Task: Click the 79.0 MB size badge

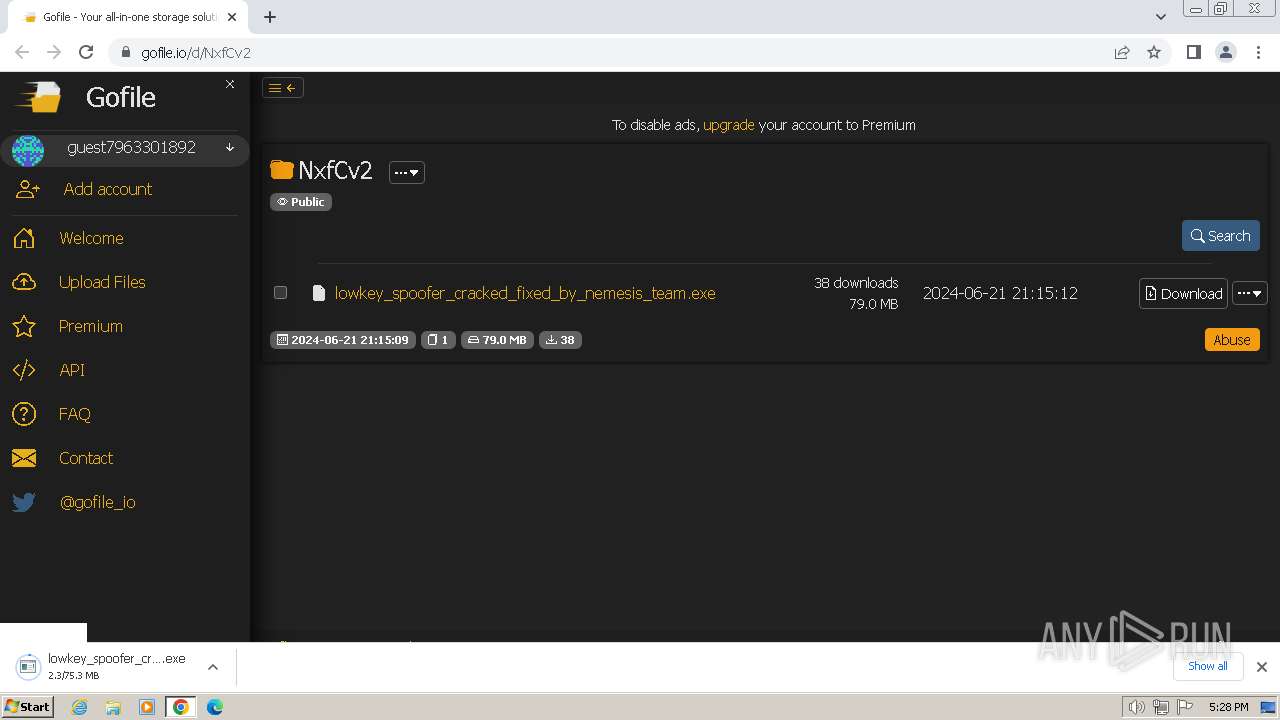Action: (497, 340)
